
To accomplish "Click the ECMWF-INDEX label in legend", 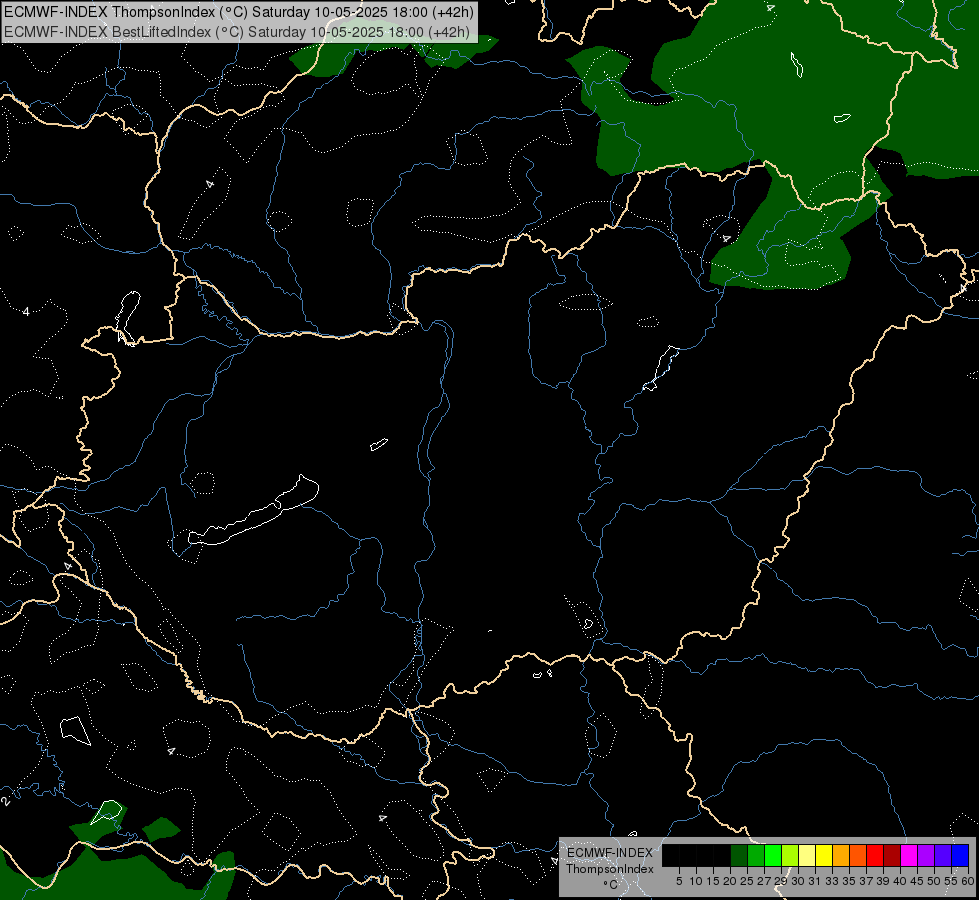I will pos(610,853).
